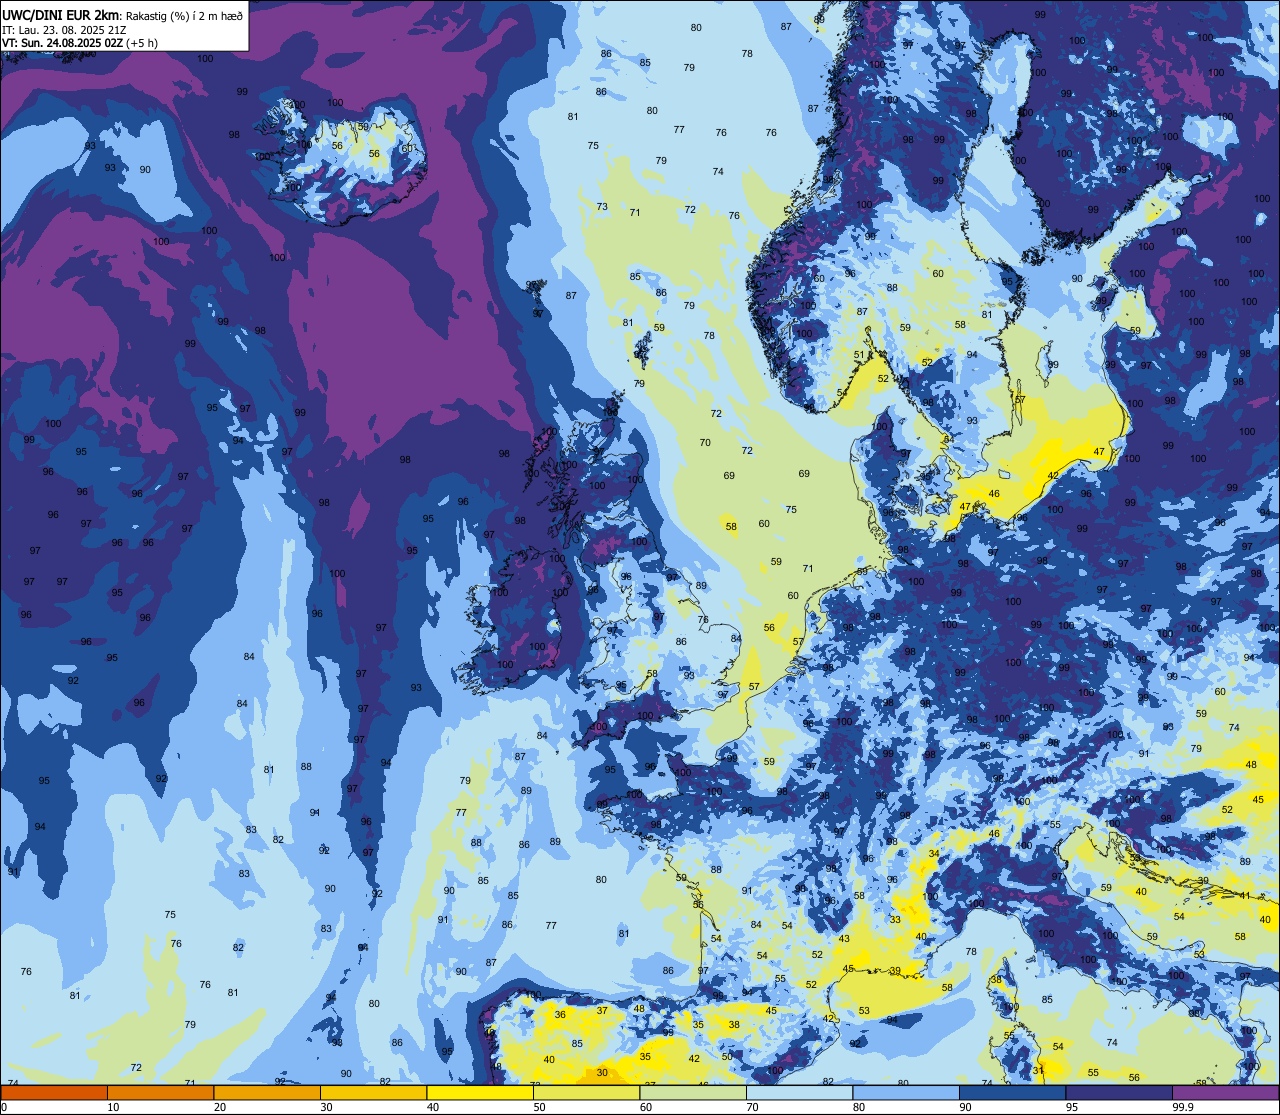Click the valid time "VT: Sun. 24.08.2025 02Z (+5 h)"
1280x1115 pixels.
pyautogui.click(x=80, y=43)
